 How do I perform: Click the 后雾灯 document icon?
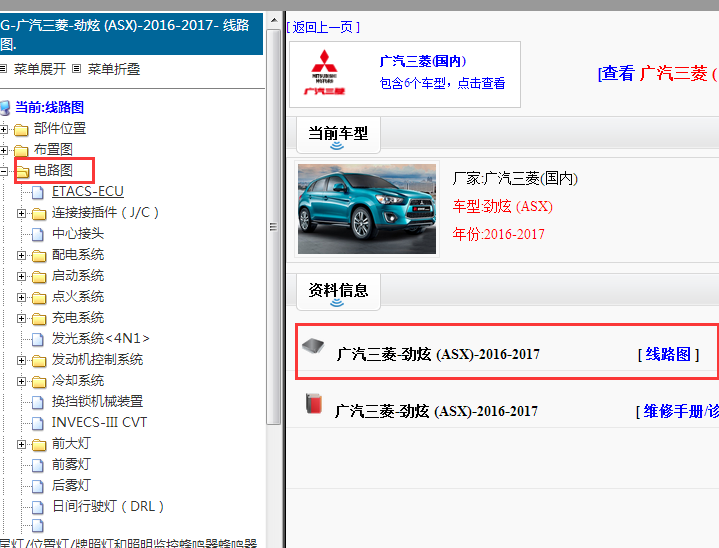(38, 487)
